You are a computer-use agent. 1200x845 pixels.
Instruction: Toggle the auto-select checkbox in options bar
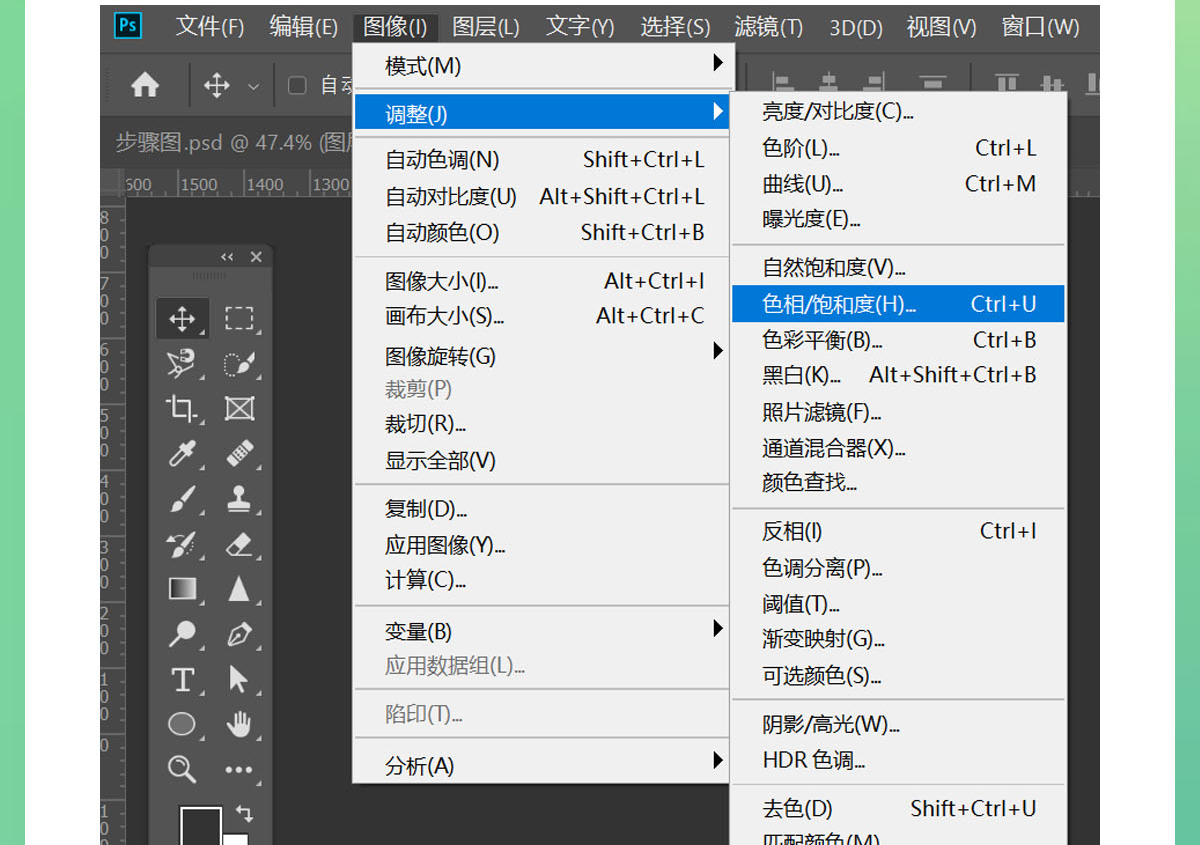tap(297, 86)
